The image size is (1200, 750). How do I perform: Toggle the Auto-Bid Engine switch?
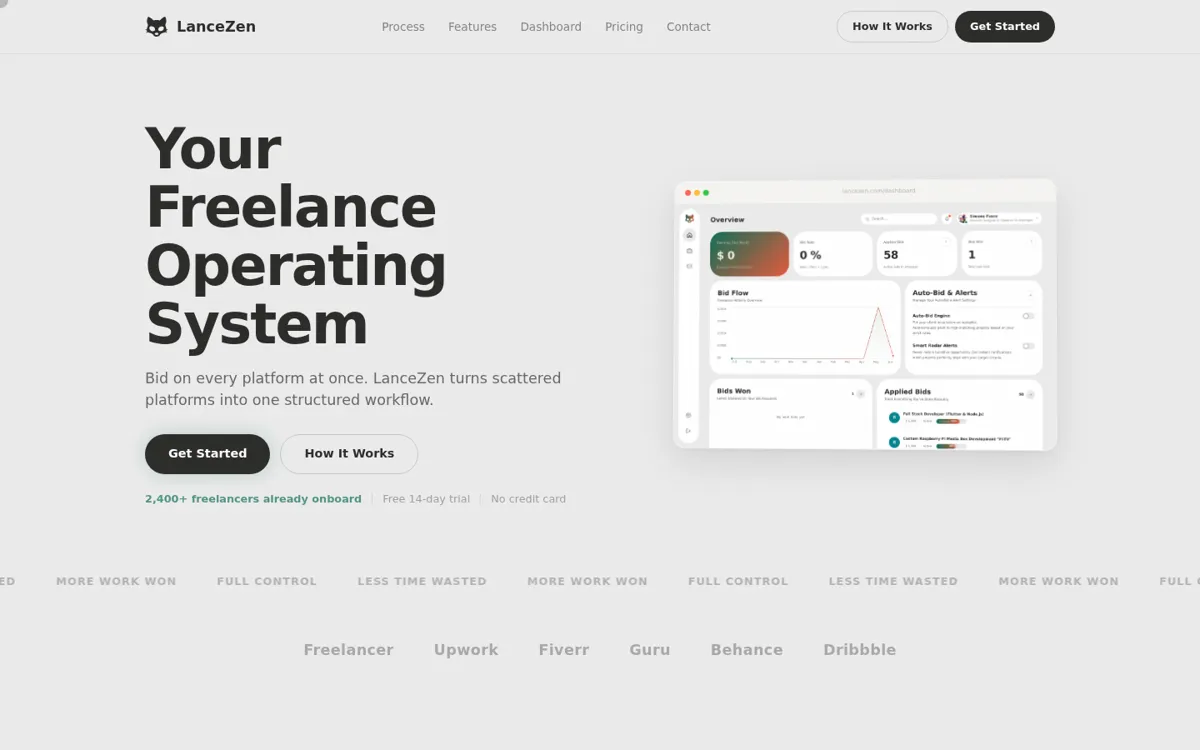click(1028, 316)
